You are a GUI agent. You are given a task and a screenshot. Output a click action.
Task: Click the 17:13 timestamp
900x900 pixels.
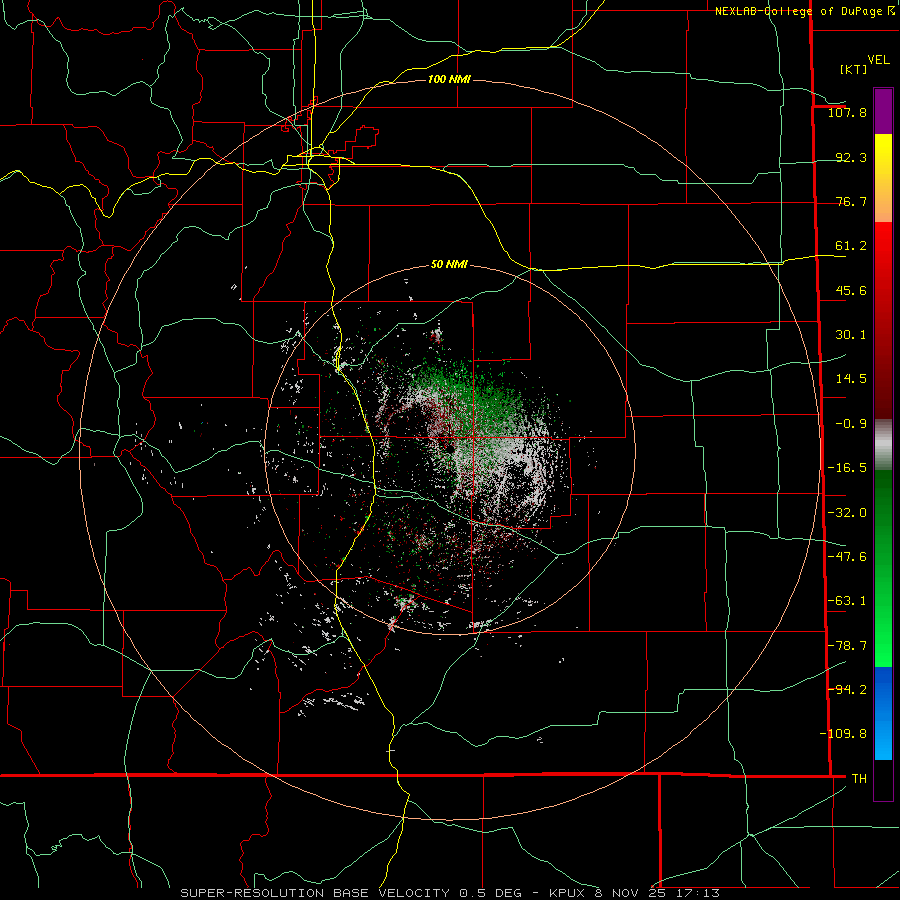click(x=697, y=893)
